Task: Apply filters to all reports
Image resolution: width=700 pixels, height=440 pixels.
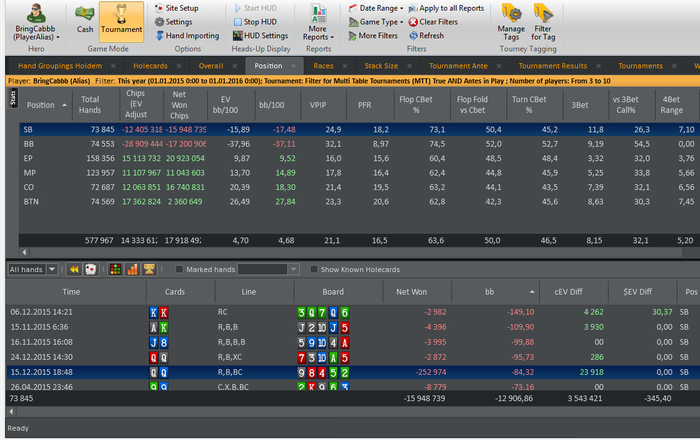Action: (446, 8)
